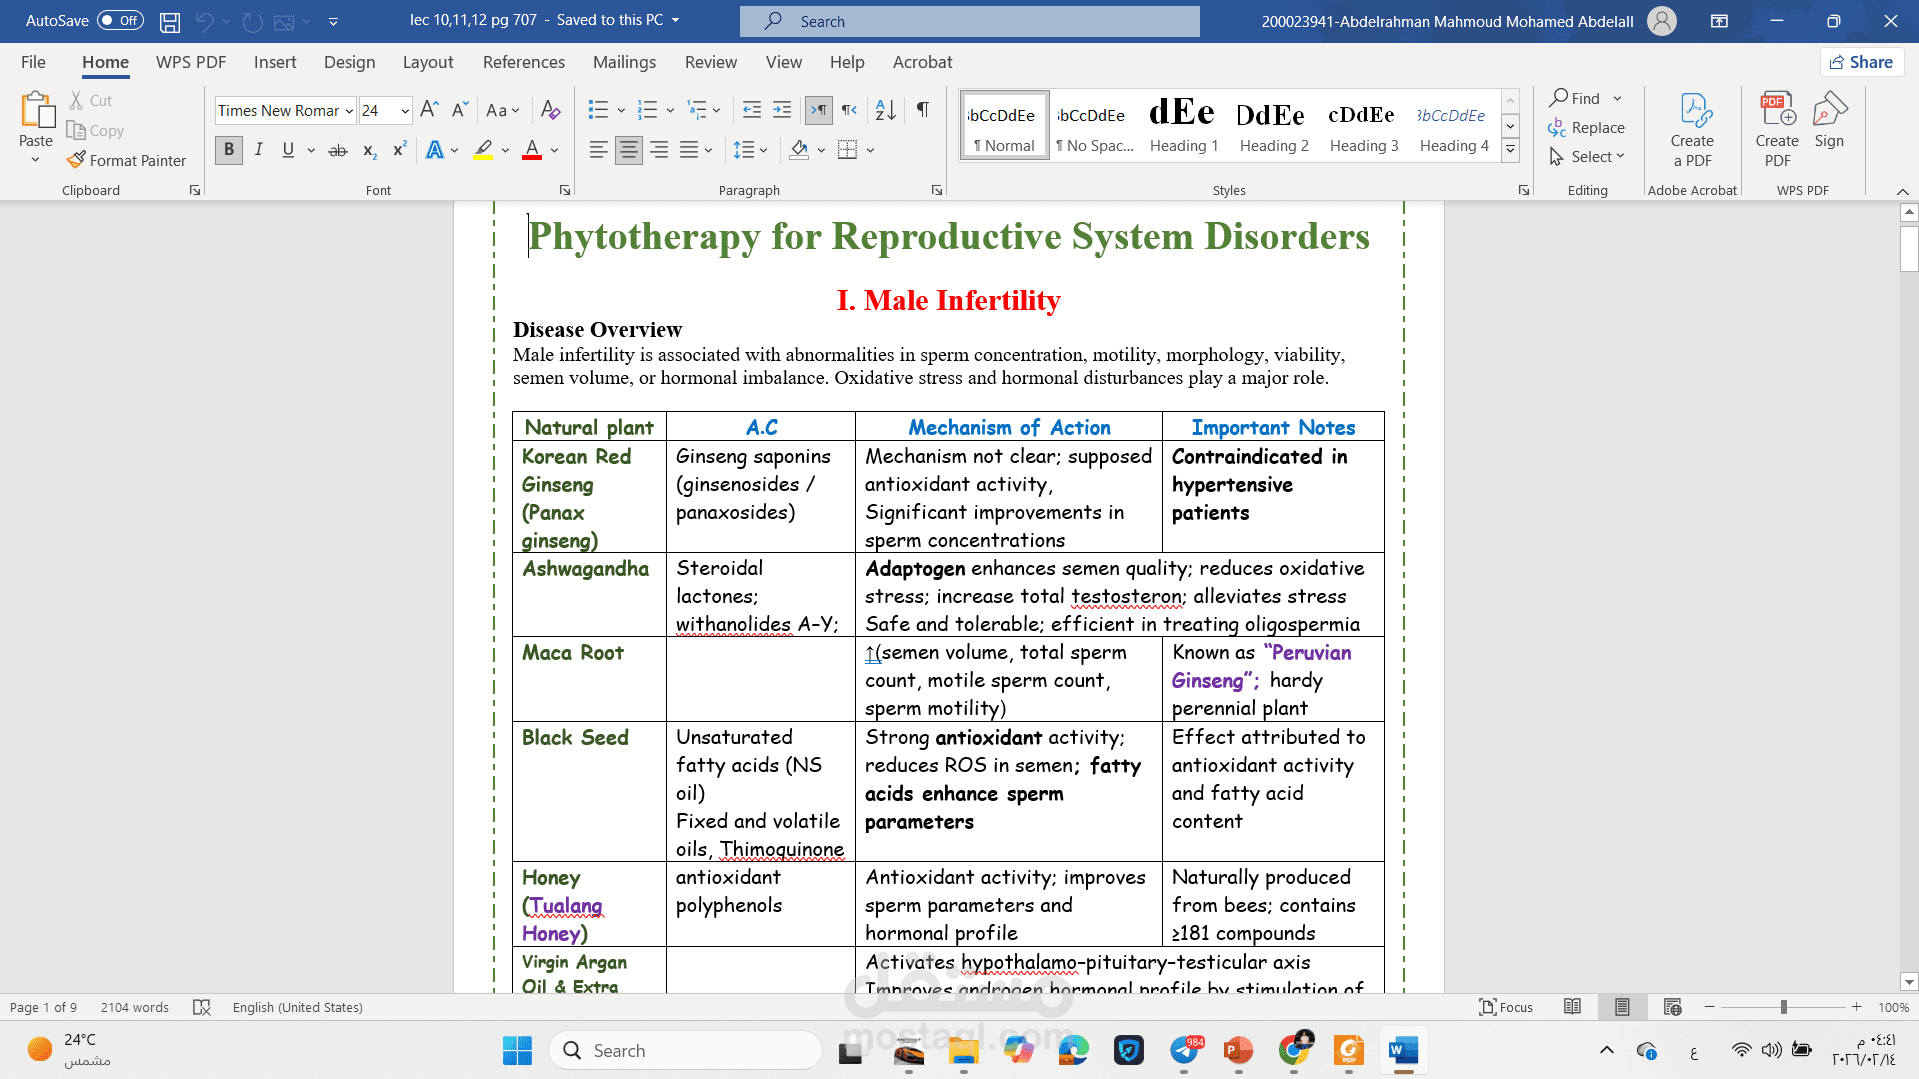Align text to the left
The height and width of the screenshot is (1079, 1919).
[598, 150]
